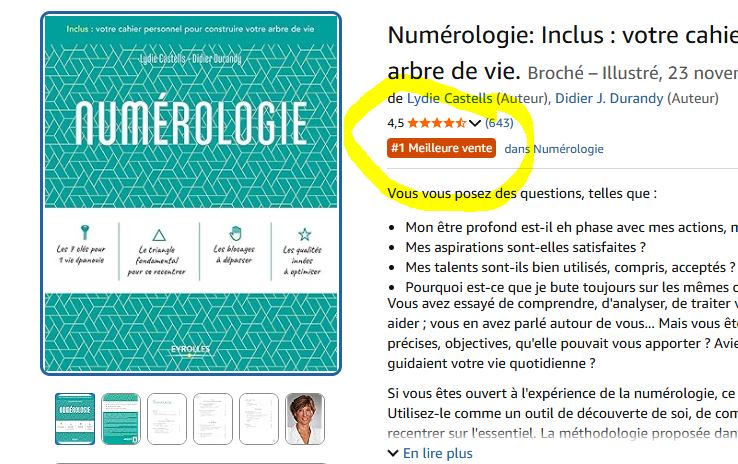738x464 pixels.
Task: Click the #1 Meilleure vente badge
Action: 441,148
